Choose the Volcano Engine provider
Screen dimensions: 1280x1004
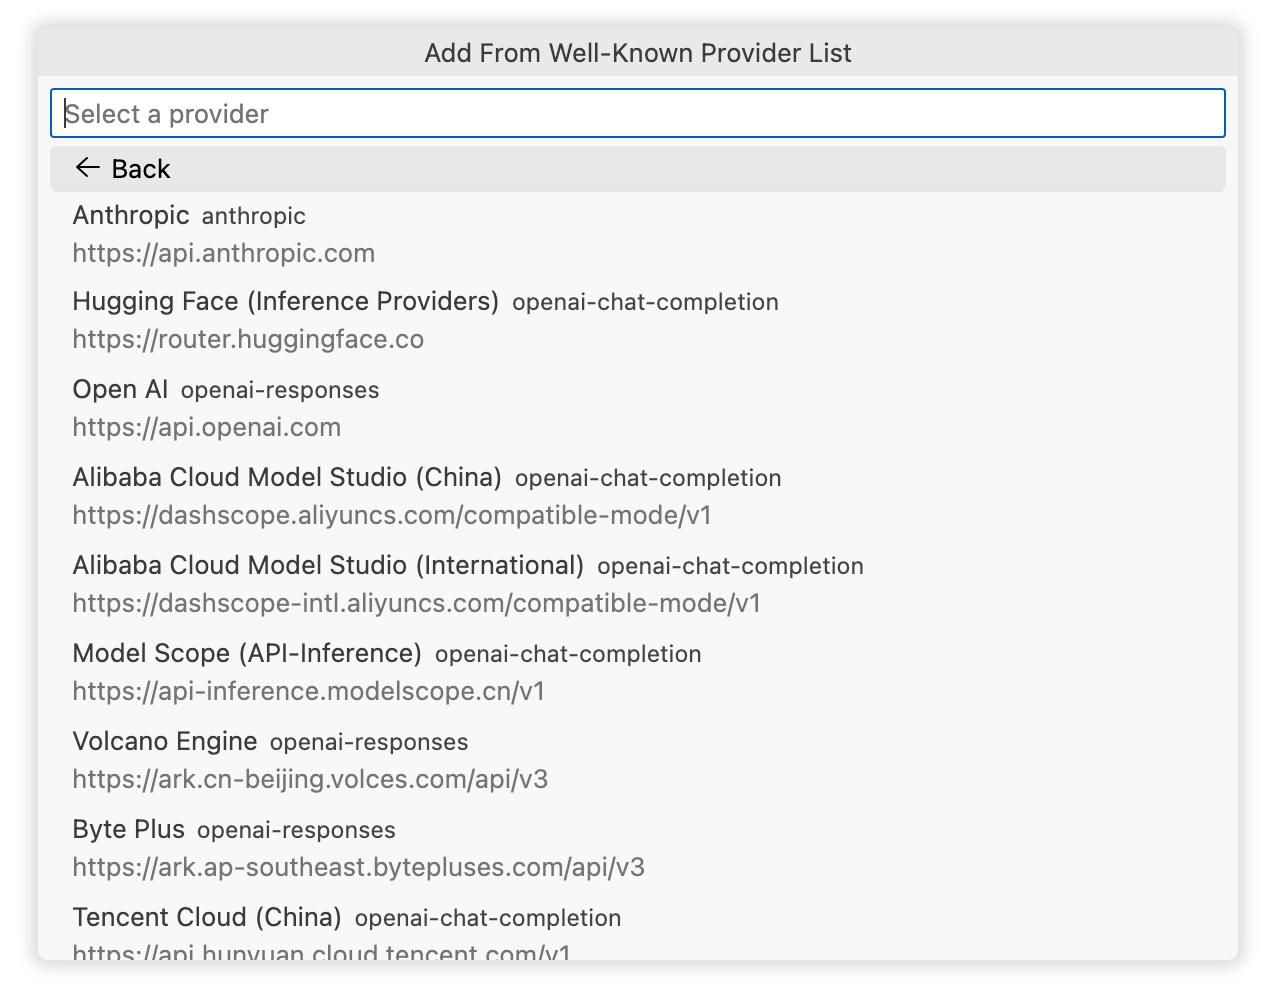[x=638, y=761]
